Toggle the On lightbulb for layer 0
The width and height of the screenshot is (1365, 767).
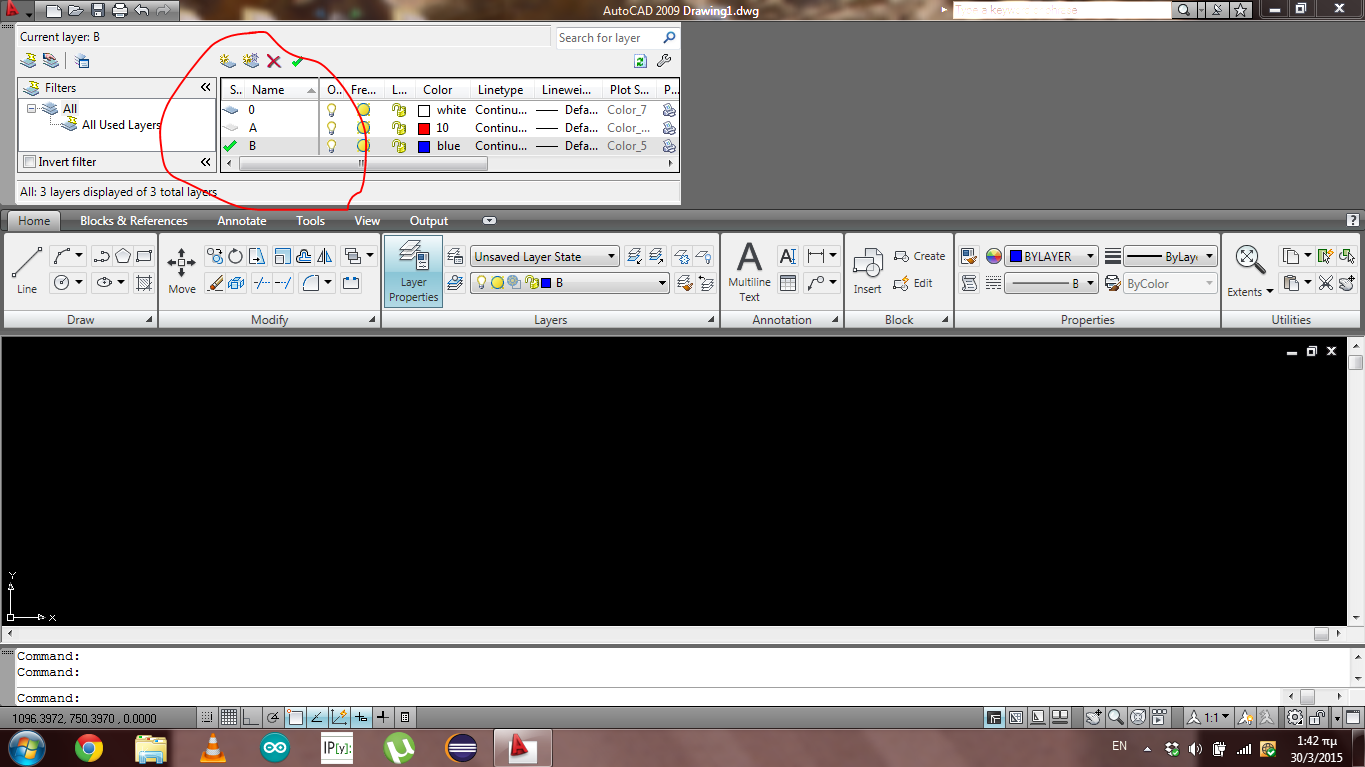click(332, 110)
